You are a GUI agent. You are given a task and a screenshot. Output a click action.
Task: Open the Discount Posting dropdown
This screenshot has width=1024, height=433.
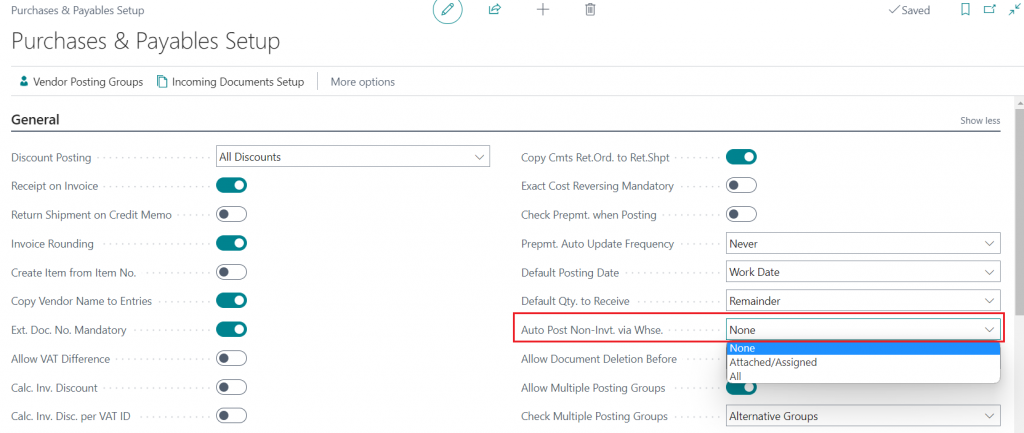(353, 157)
